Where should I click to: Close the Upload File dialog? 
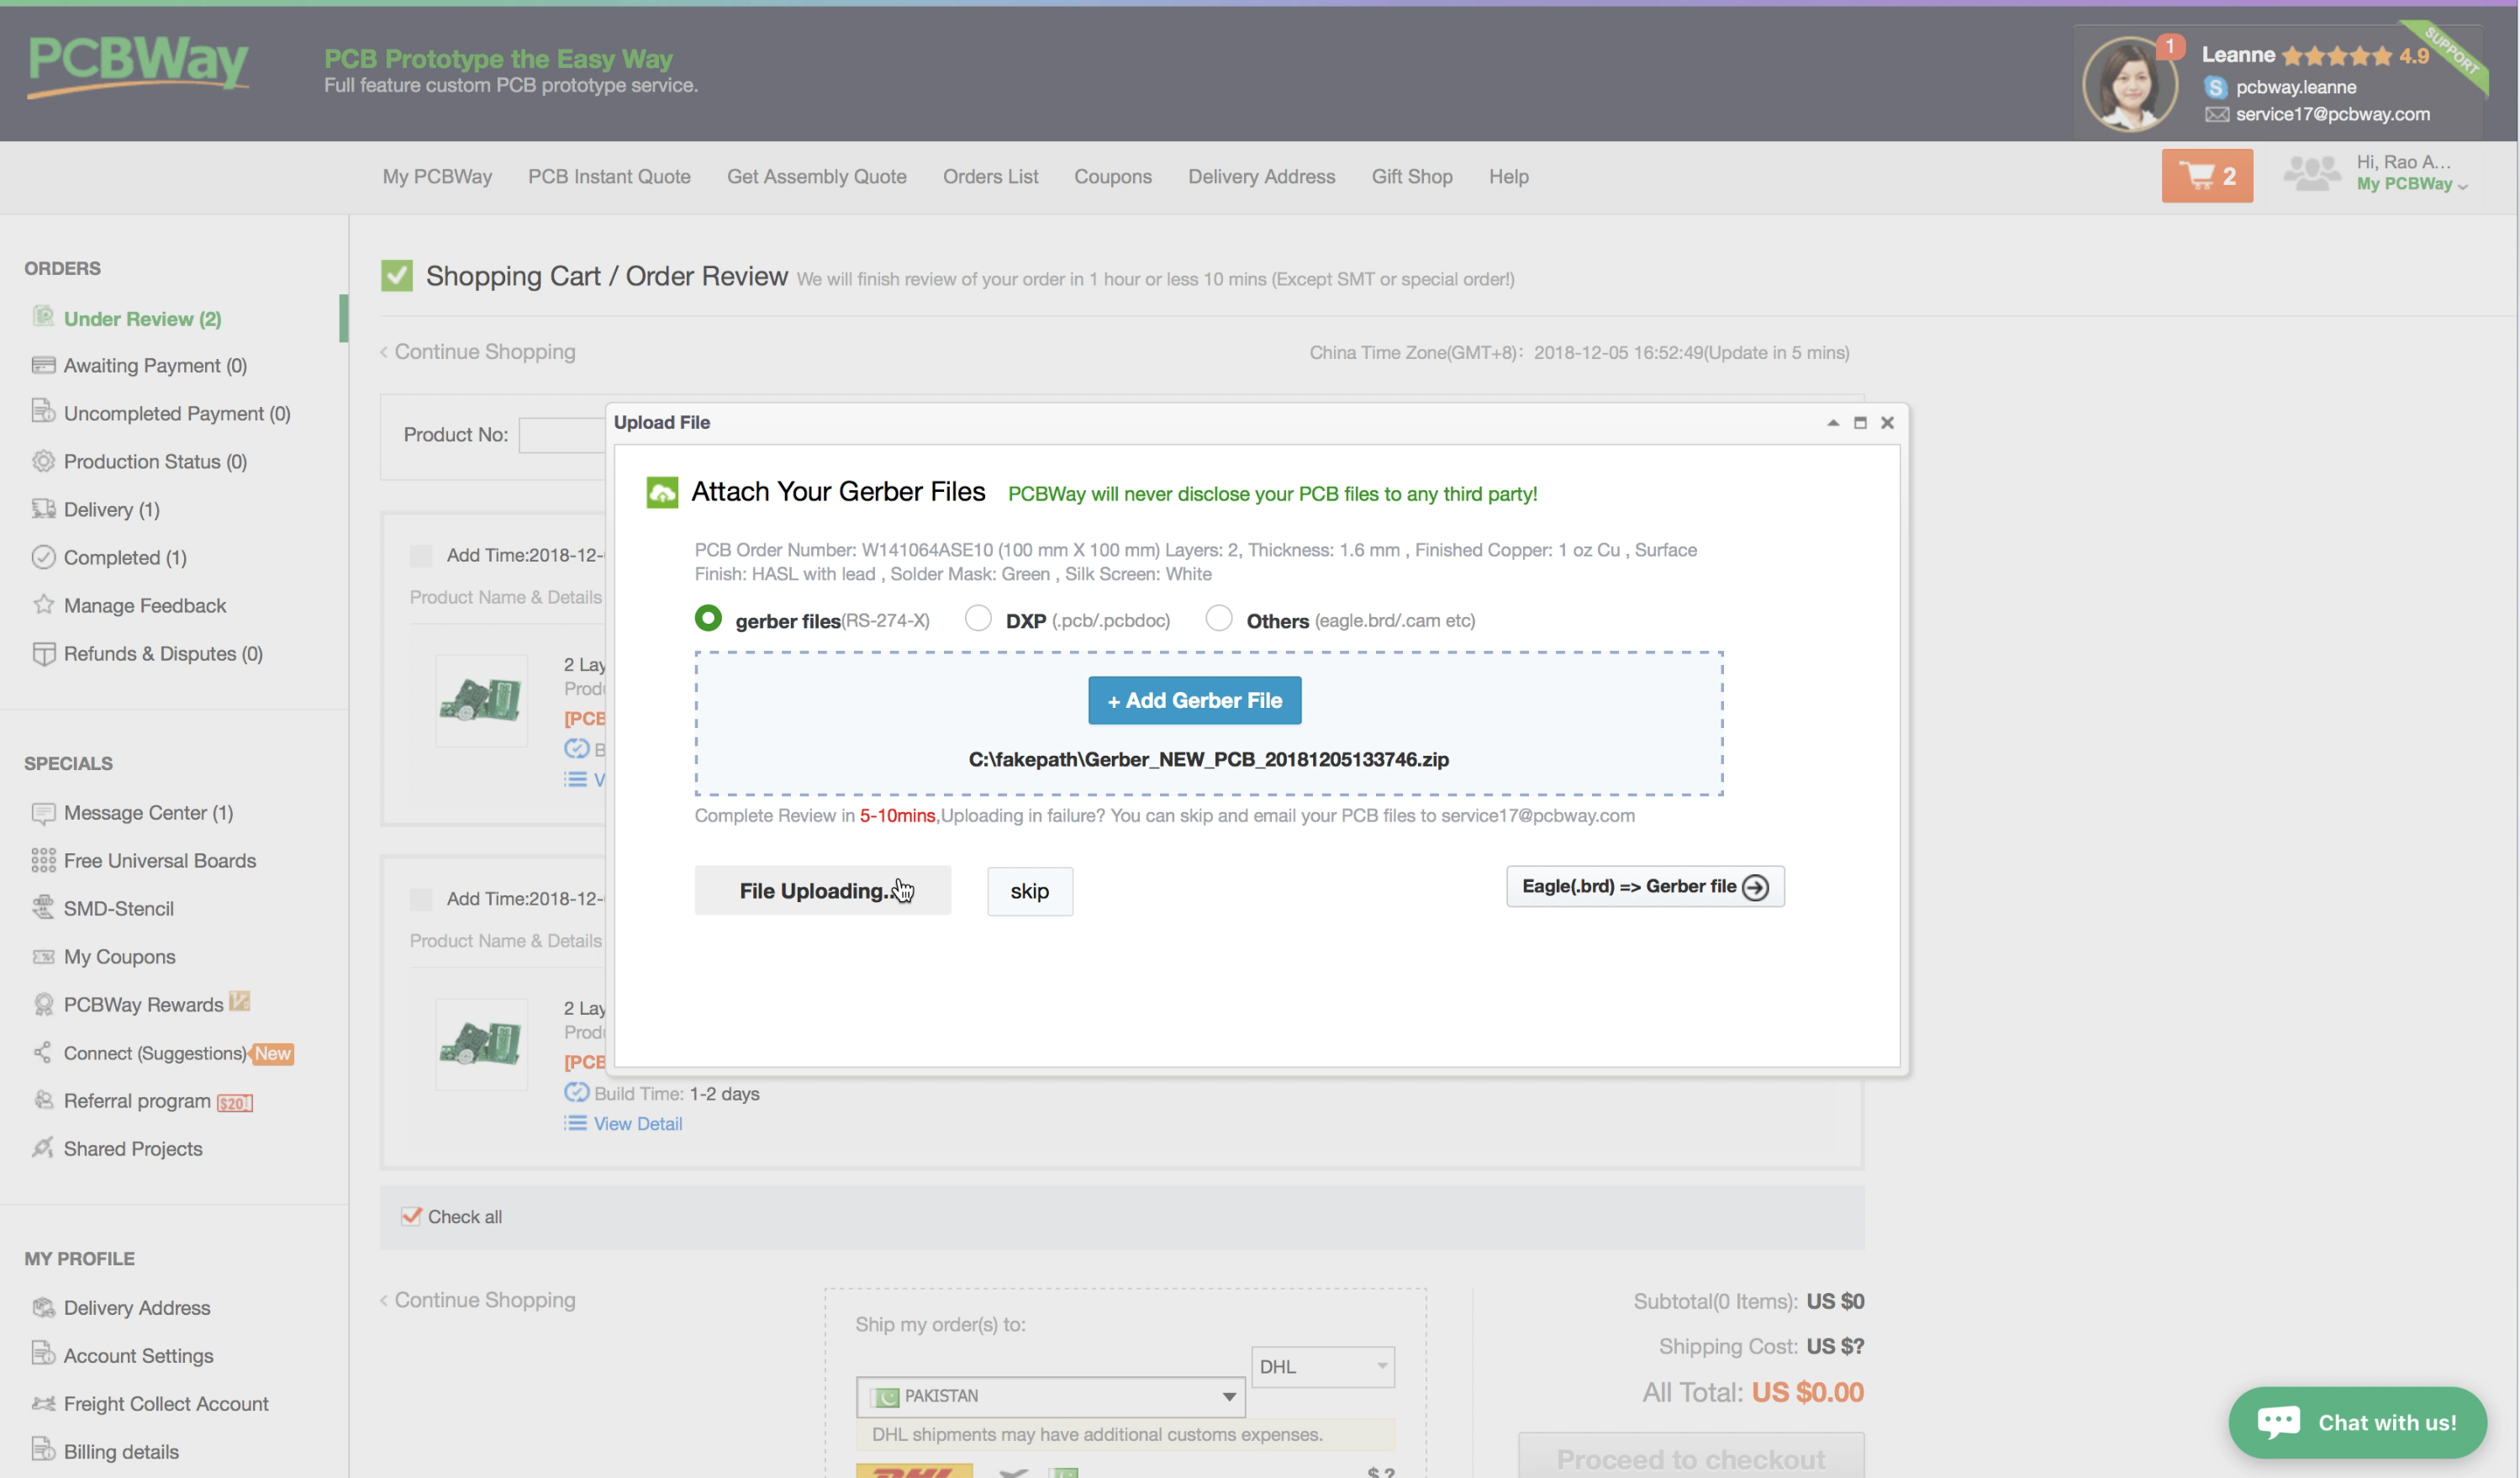1886,423
